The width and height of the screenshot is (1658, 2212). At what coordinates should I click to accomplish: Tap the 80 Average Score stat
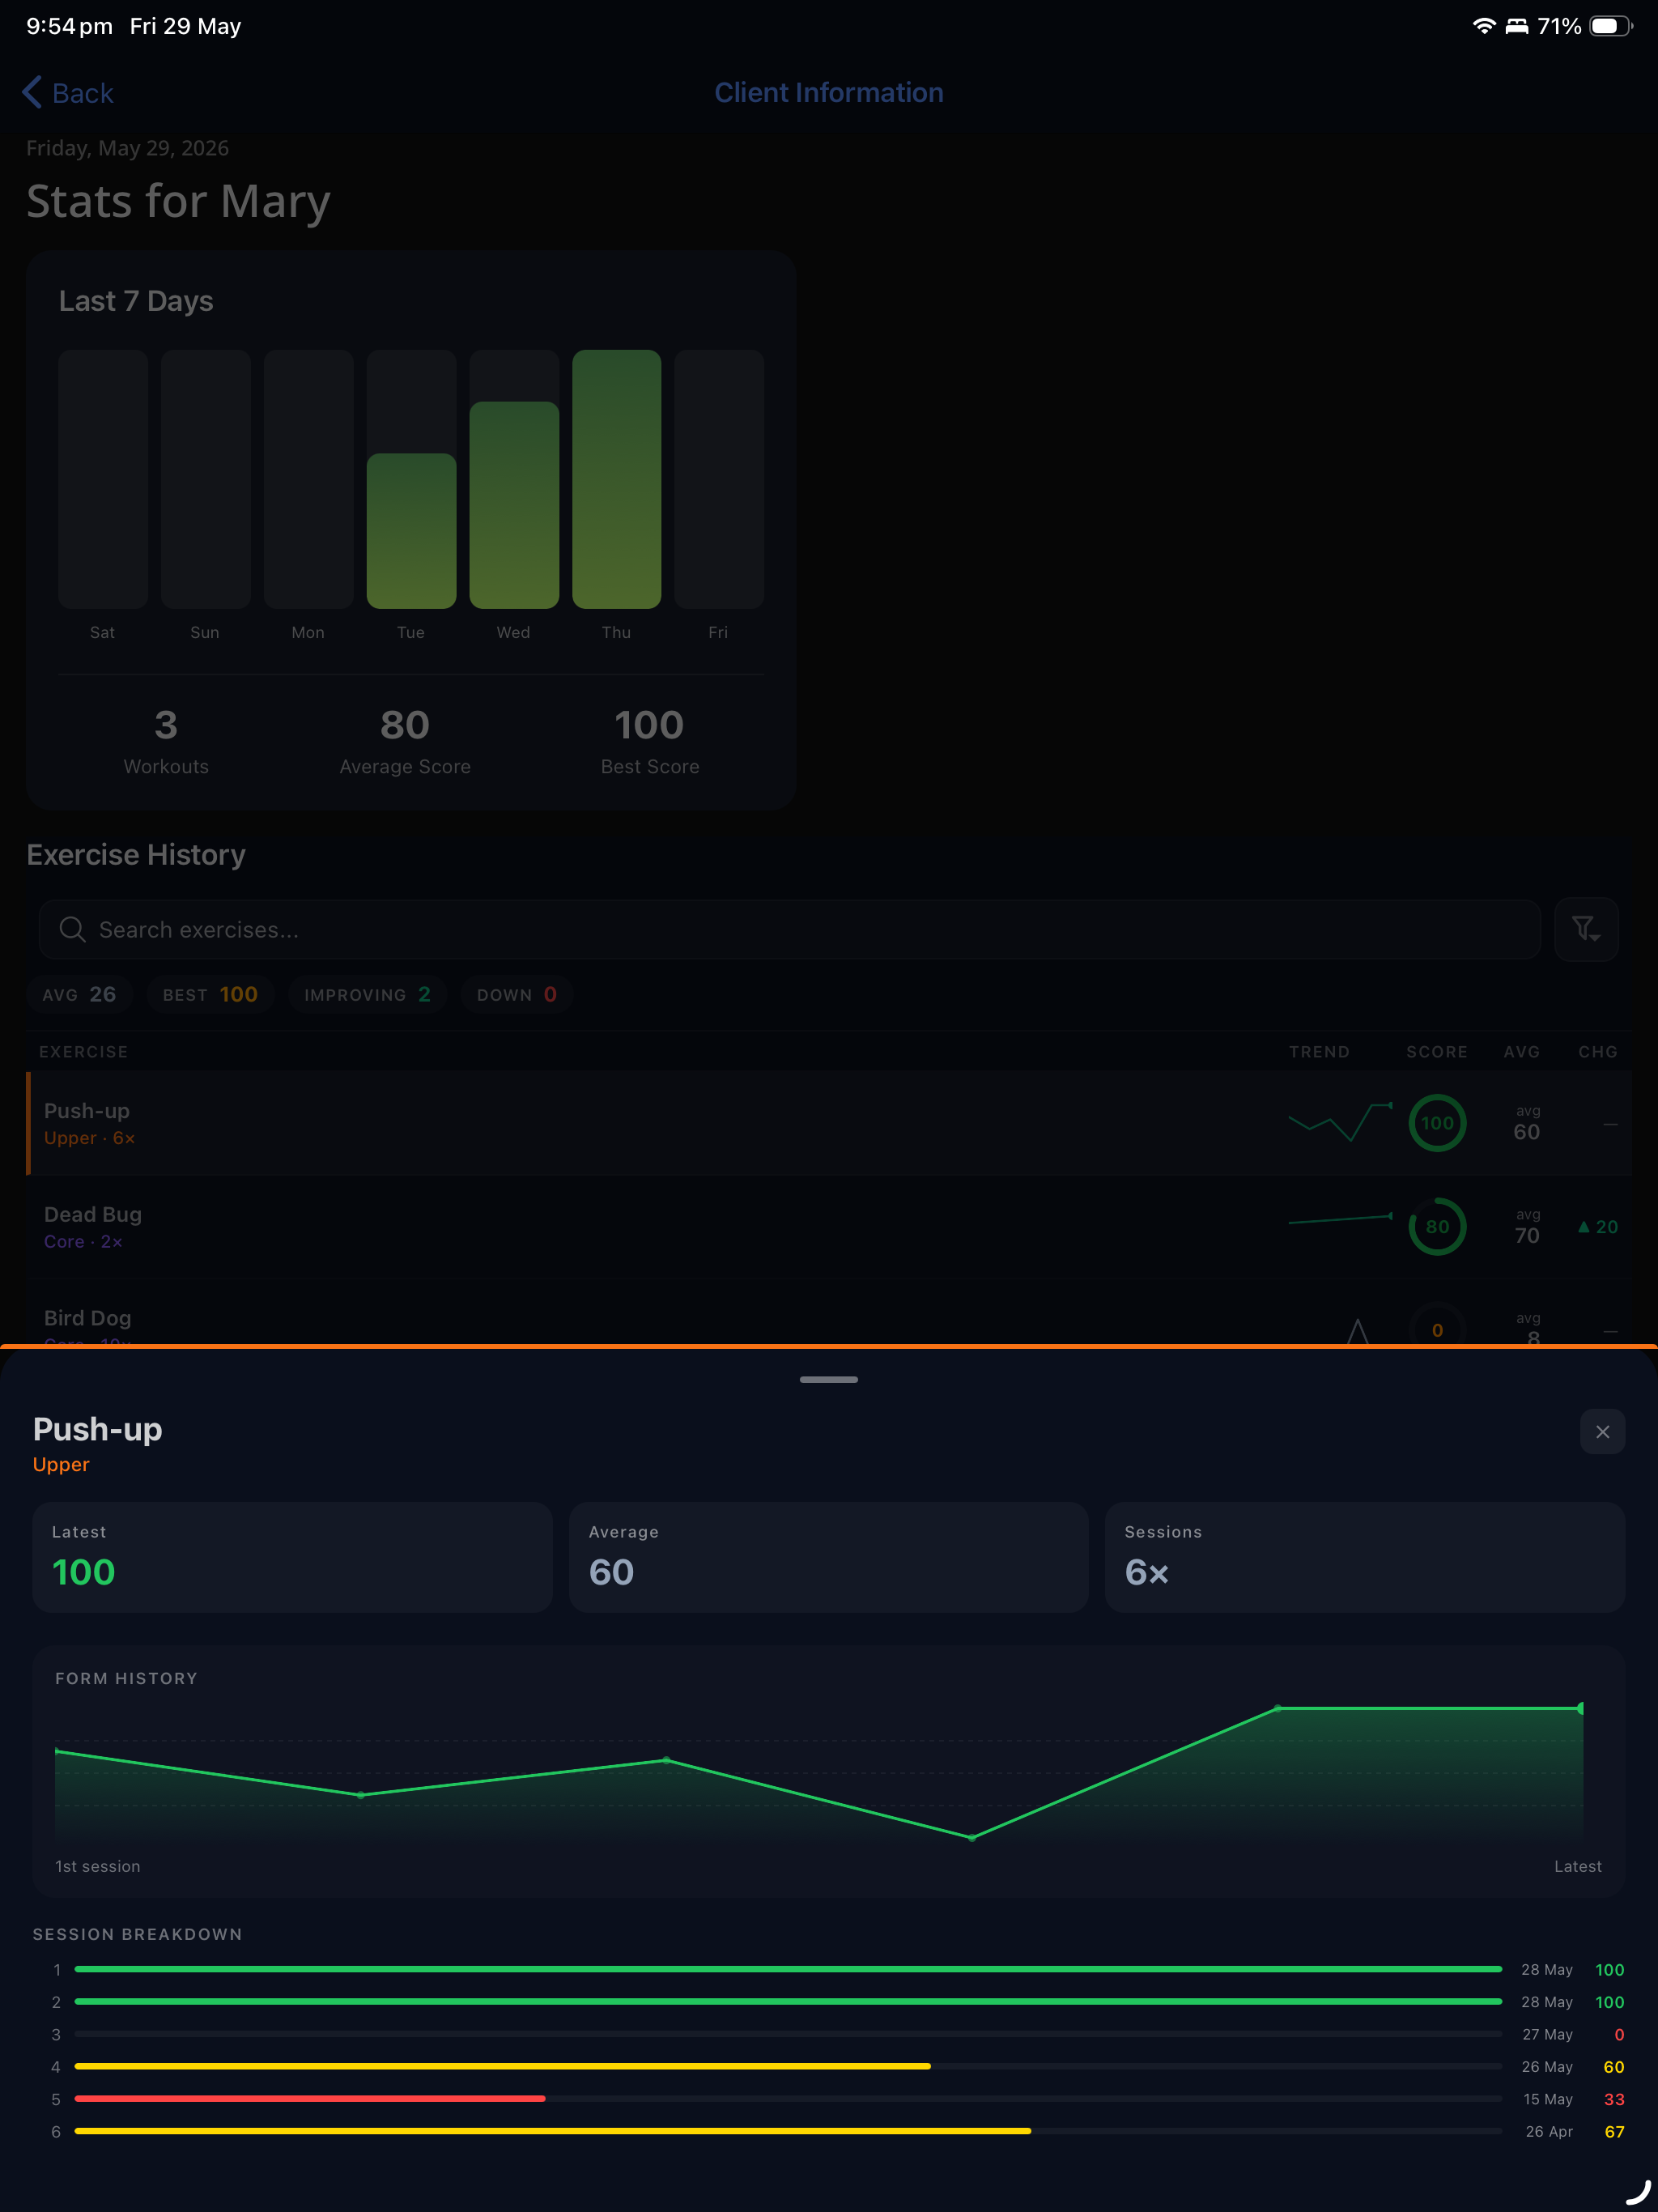click(405, 741)
